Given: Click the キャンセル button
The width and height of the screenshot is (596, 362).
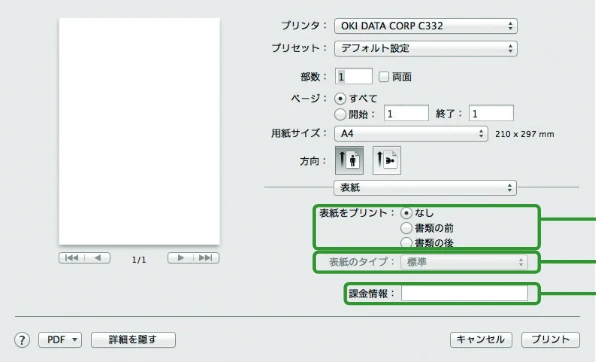Looking at the screenshot, I should click(x=481, y=340).
